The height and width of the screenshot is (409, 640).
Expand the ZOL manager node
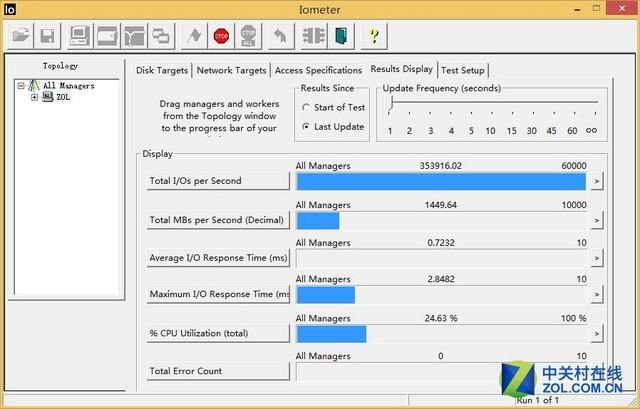point(34,97)
